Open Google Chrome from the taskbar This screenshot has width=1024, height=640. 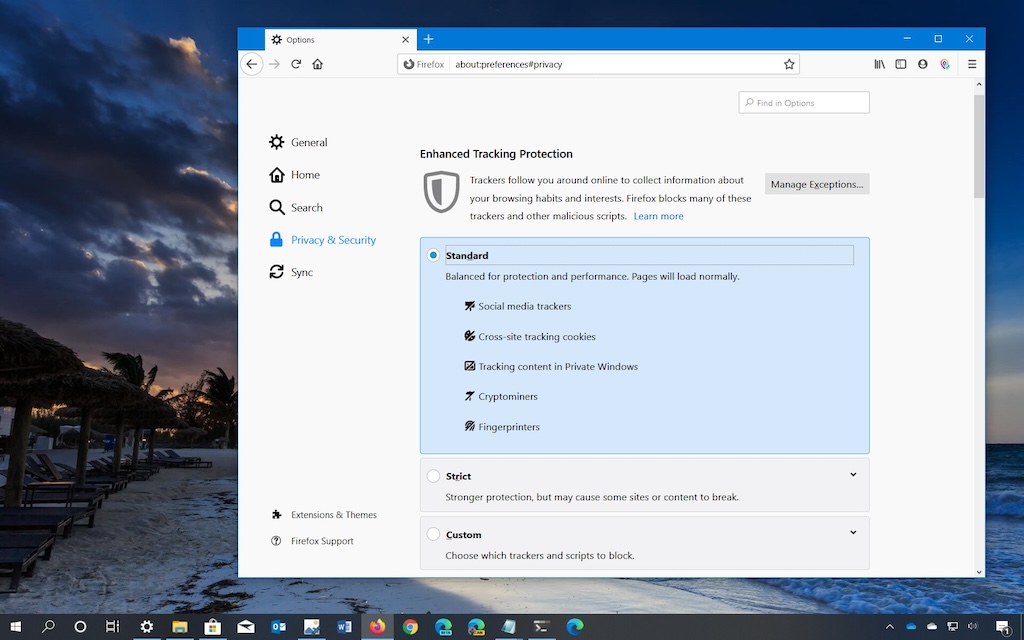410,627
